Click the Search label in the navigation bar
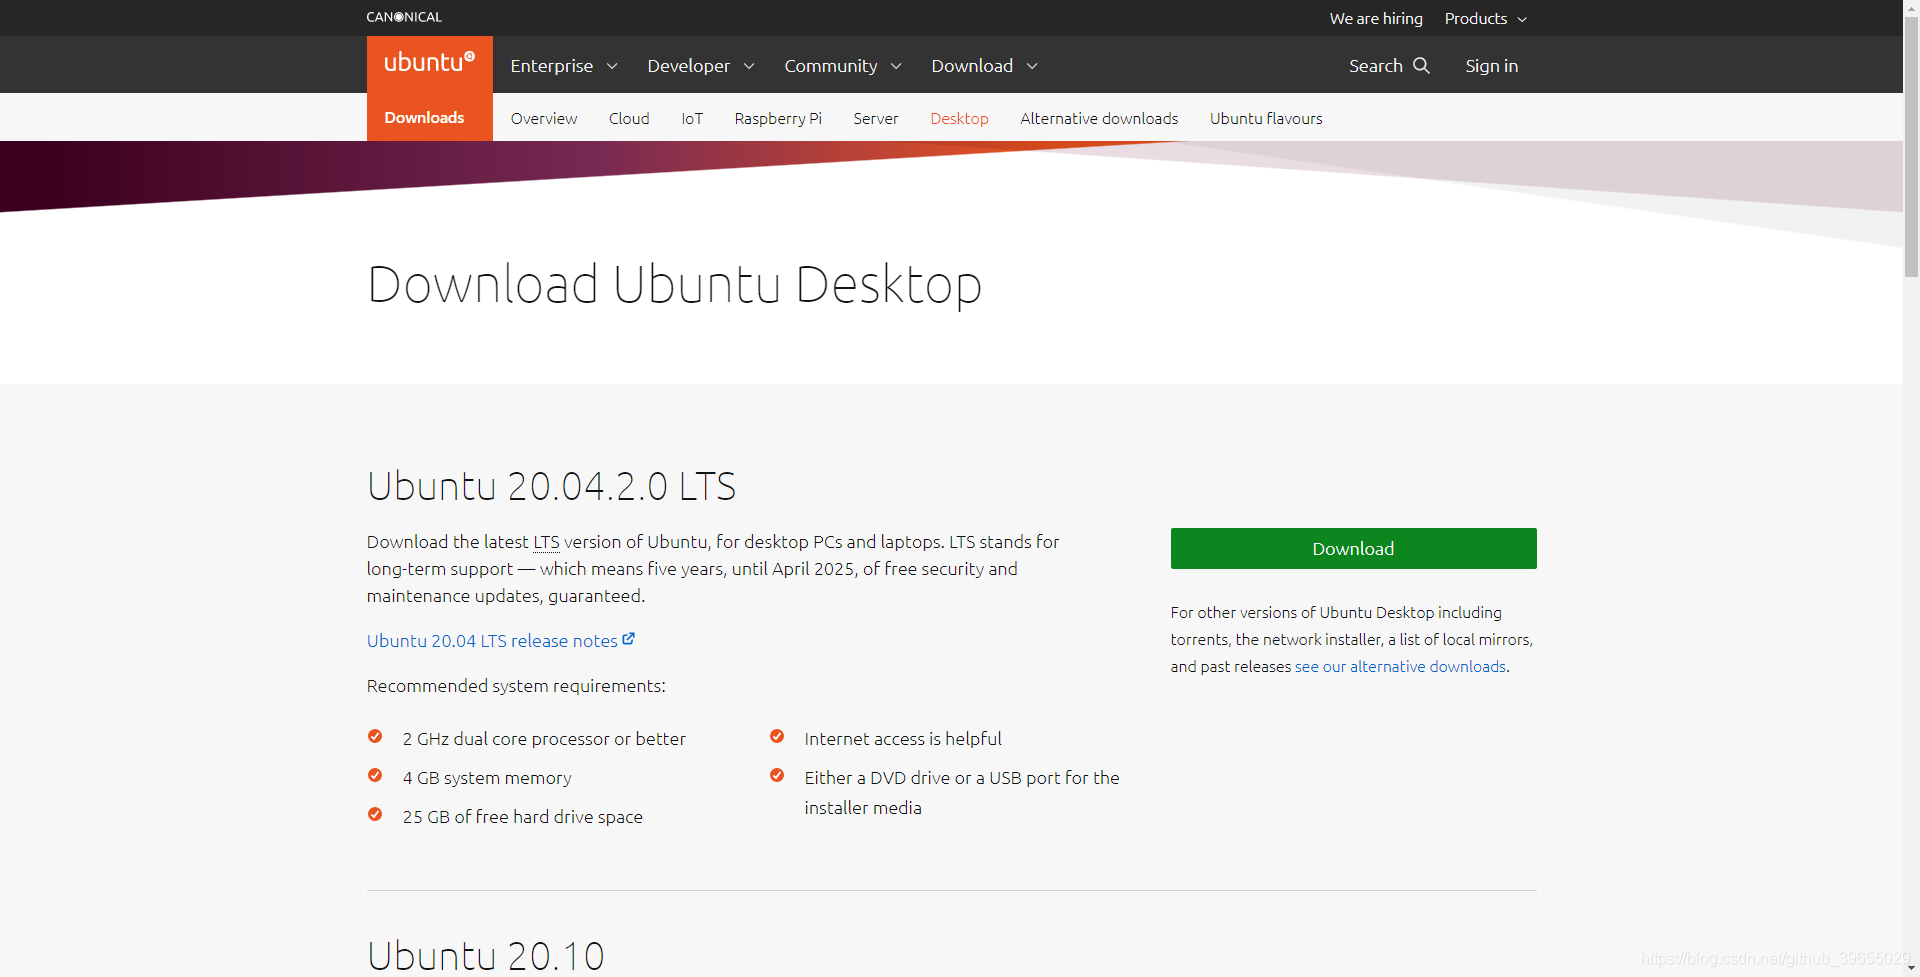The image size is (1920, 977). (1376, 66)
